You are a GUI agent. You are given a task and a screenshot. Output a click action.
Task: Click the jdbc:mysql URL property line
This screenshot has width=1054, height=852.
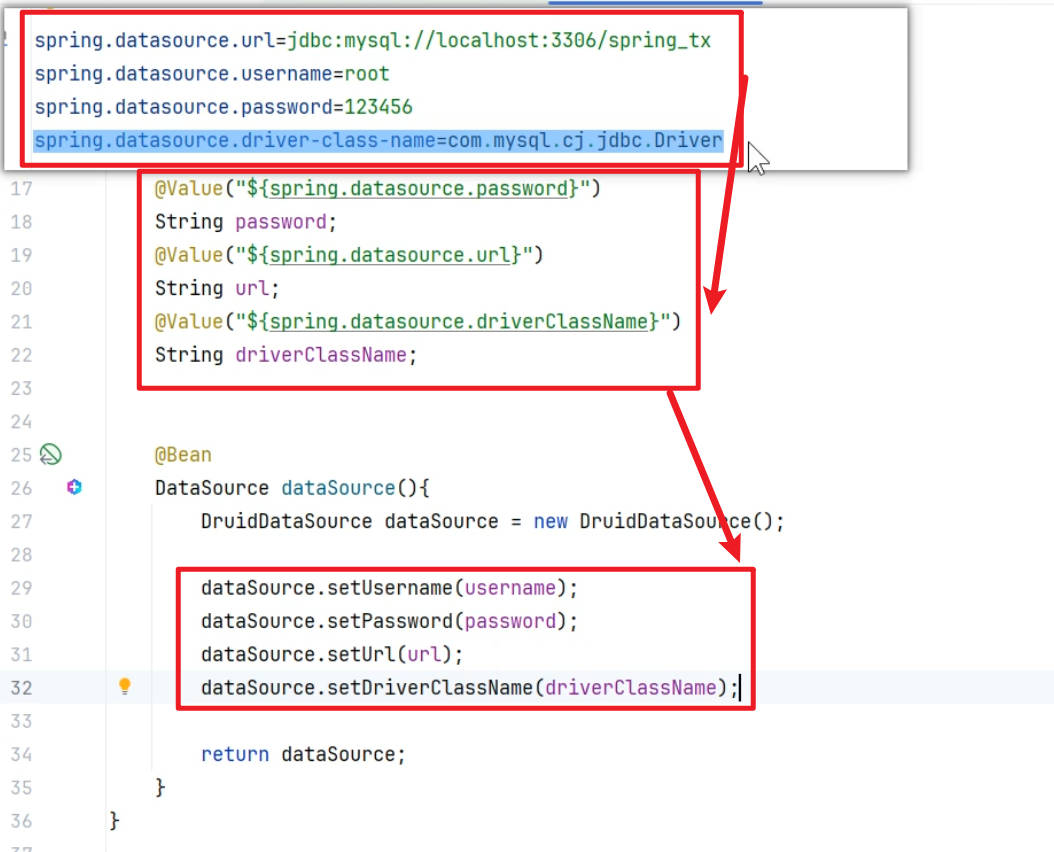[x=372, y=41]
